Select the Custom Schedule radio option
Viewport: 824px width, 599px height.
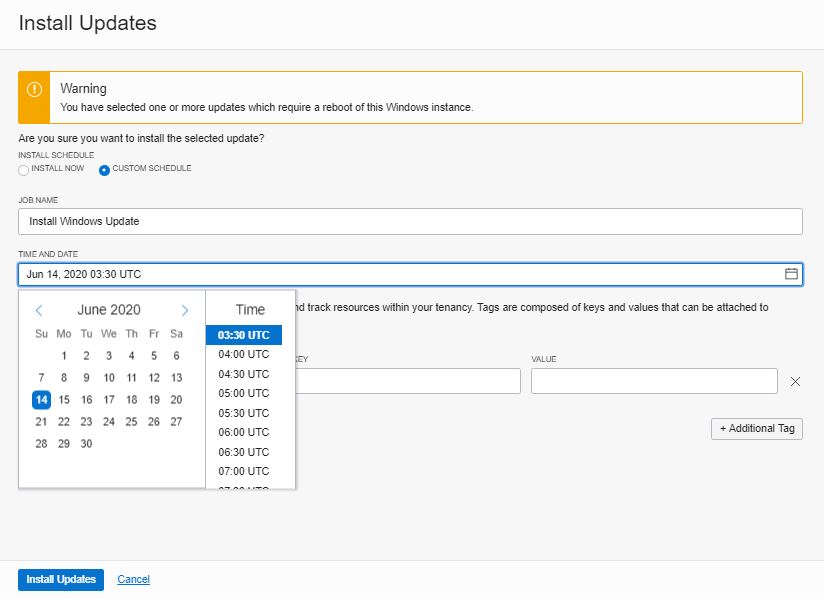pos(104,169)
